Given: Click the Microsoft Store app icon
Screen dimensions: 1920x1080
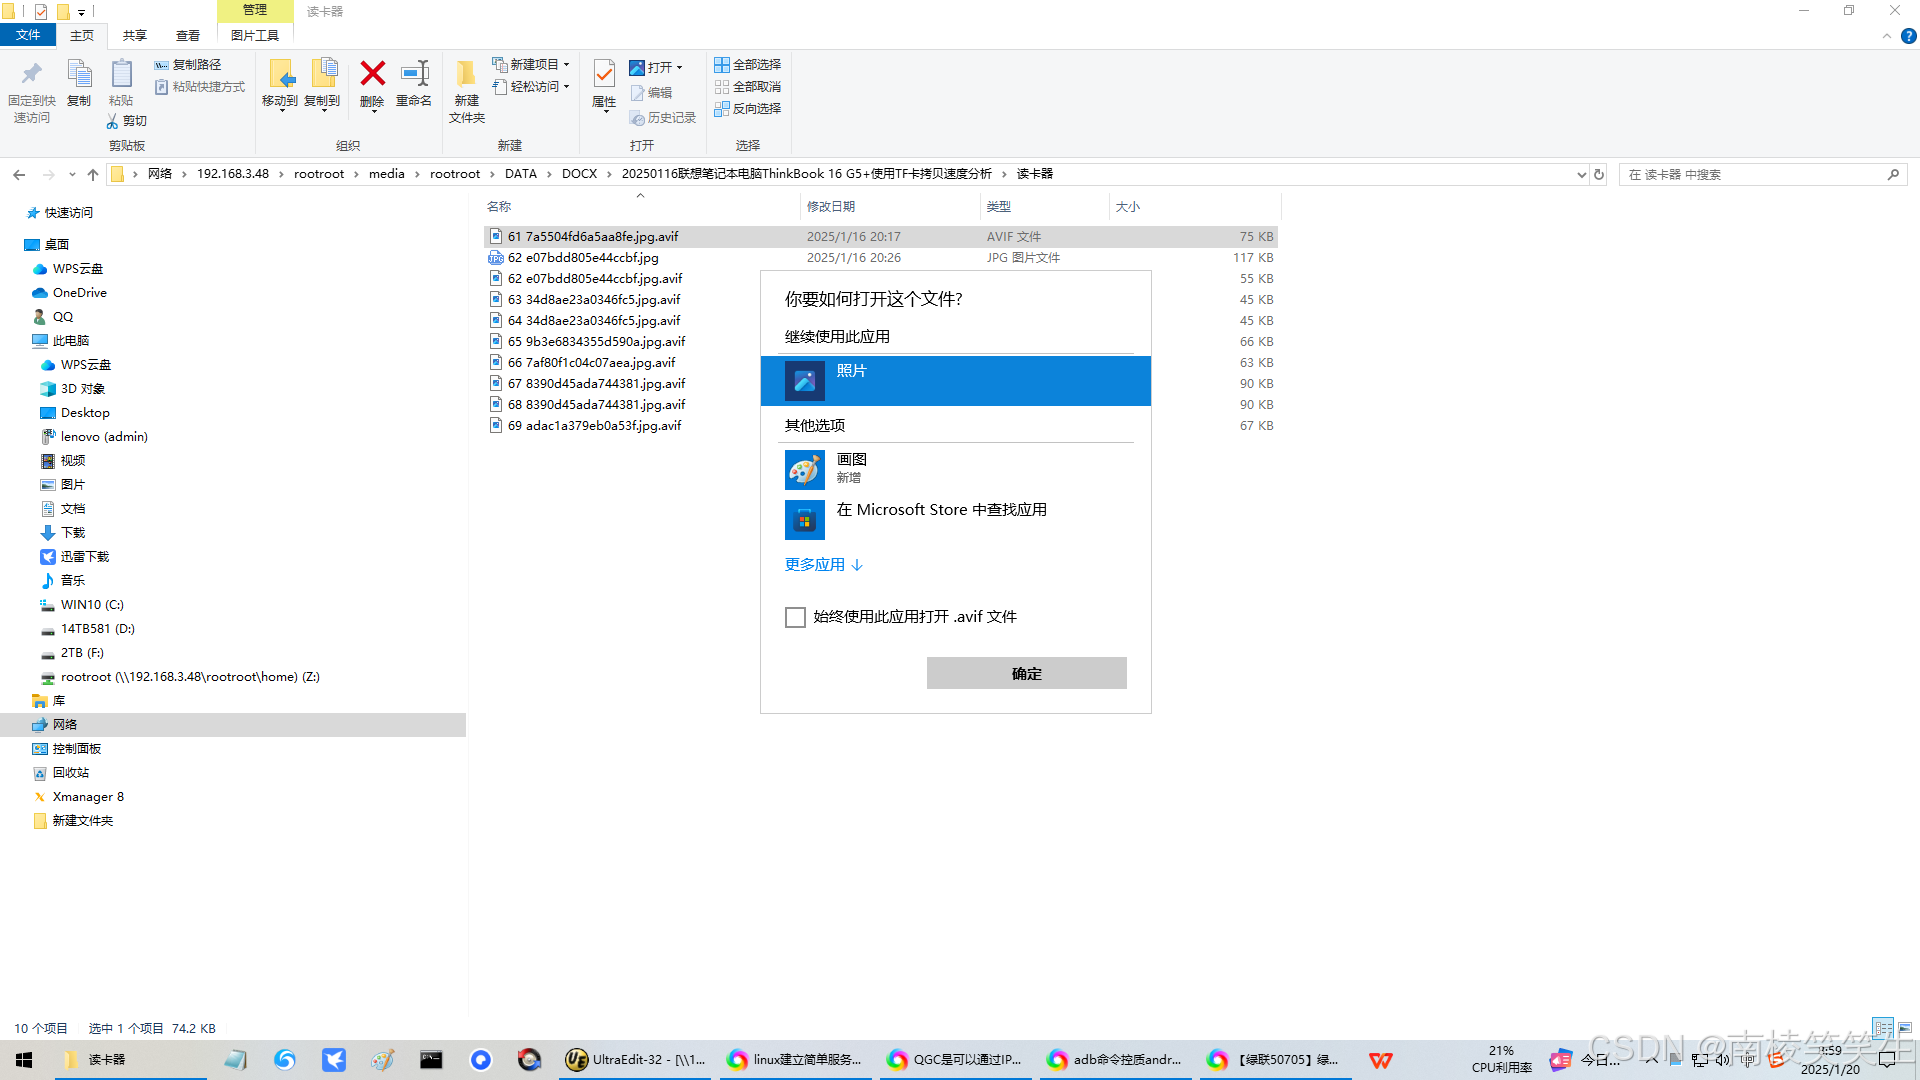Looking at the screenshot, I should (x=805, y=520).
